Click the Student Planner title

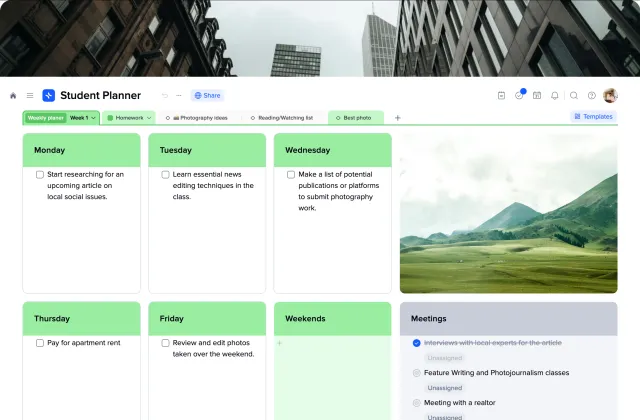tap(100, 96)
